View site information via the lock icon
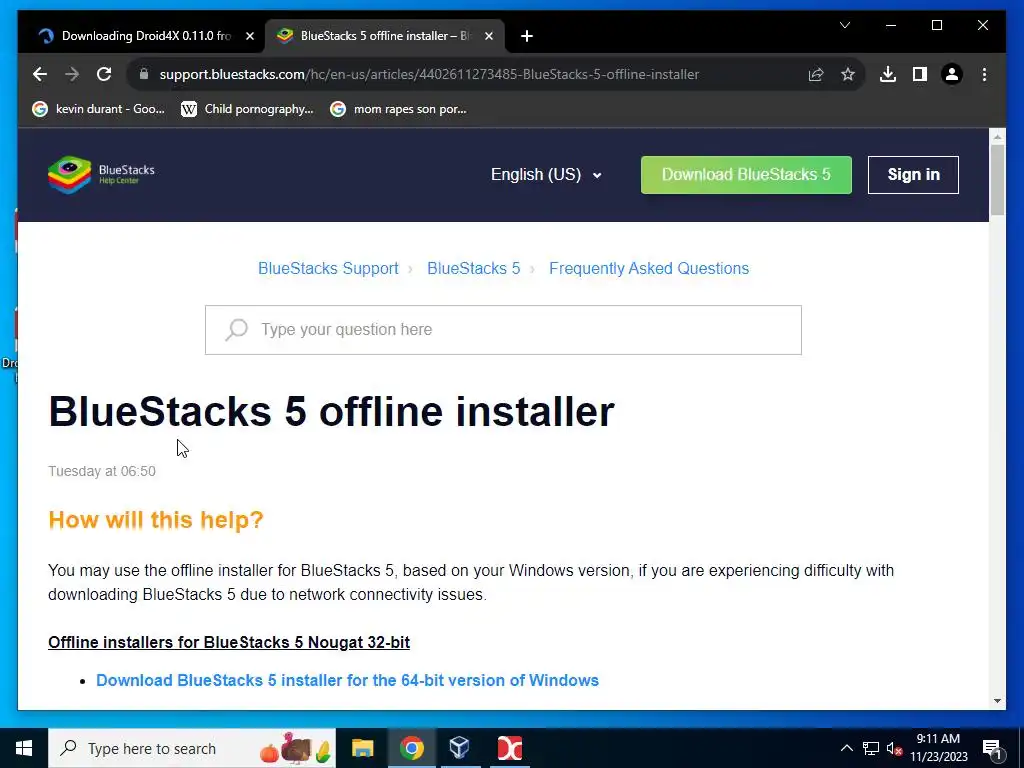1024x768 pixels. (x=144, y=74)
